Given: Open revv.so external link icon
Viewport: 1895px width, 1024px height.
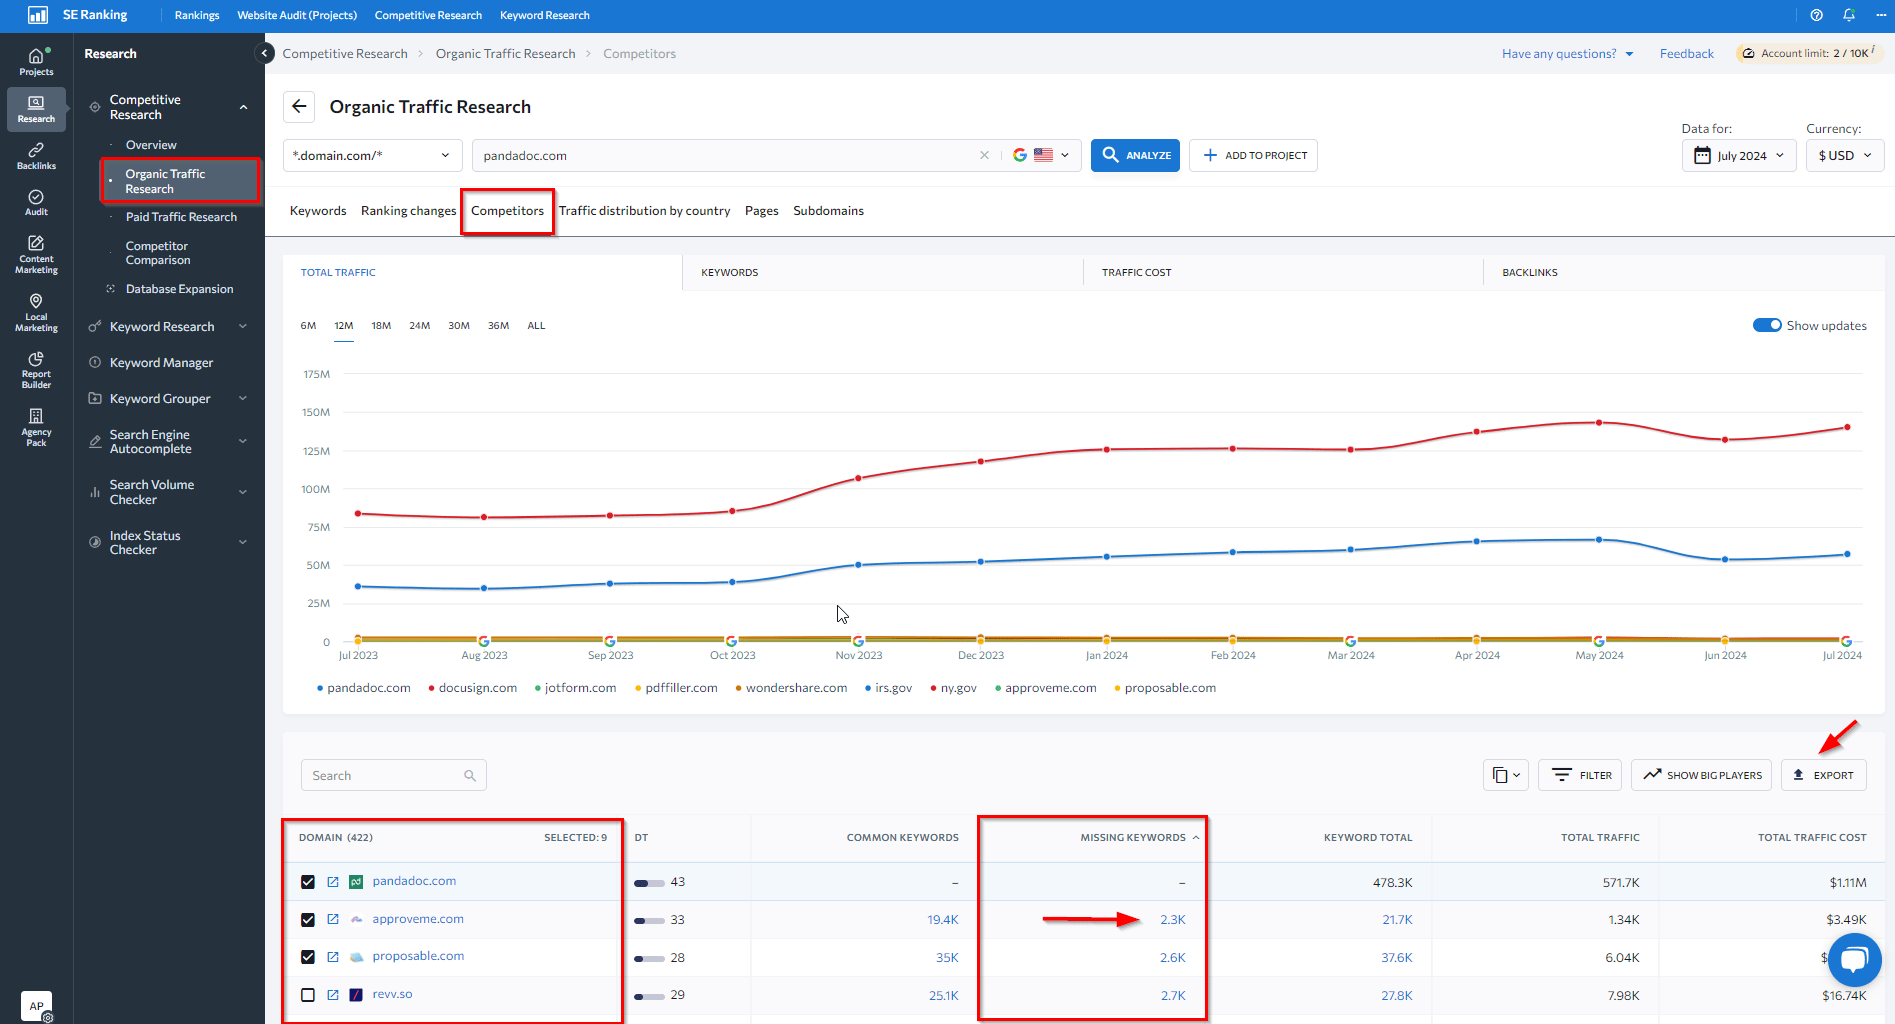Looking at the screenshot, I should coord(333,995).
